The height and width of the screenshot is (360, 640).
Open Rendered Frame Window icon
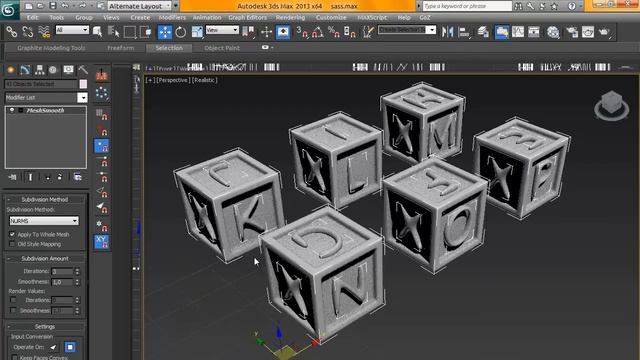(x=588, y=31)
